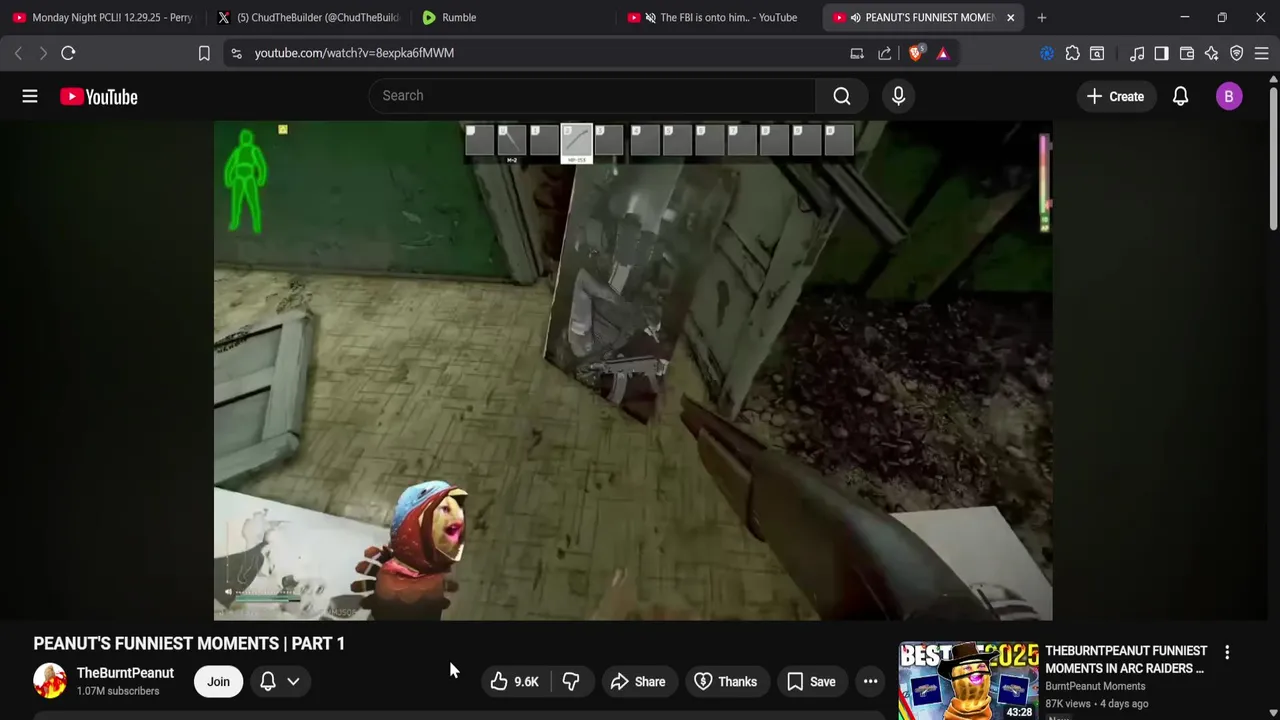
Task: Click the video player to pause
Action: click(633, 370)
